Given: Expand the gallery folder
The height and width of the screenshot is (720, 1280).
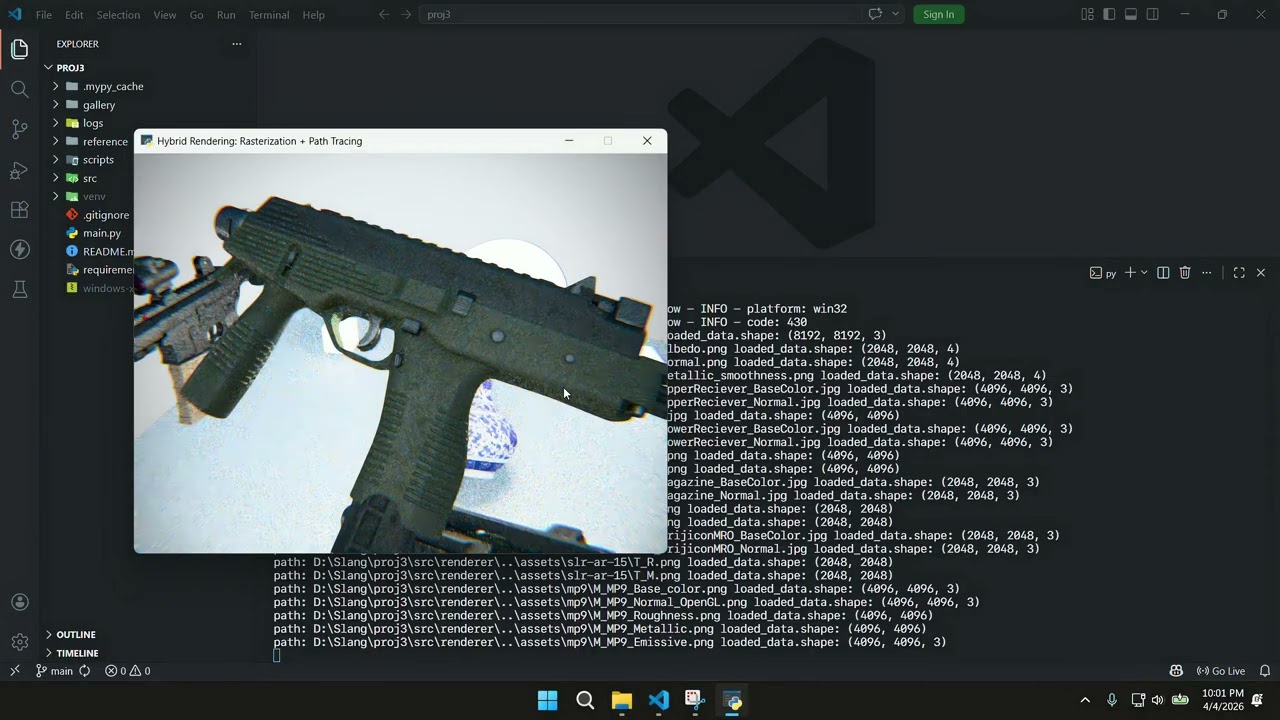Looking at the screenshot, I should [148, 104].
